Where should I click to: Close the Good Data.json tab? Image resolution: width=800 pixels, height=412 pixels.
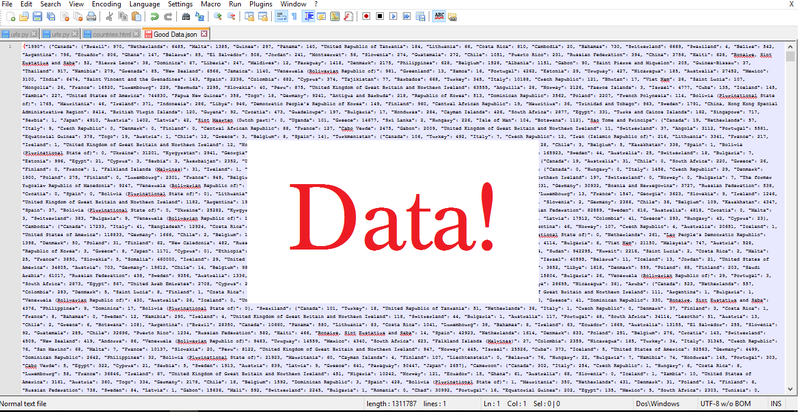point(203,34)
